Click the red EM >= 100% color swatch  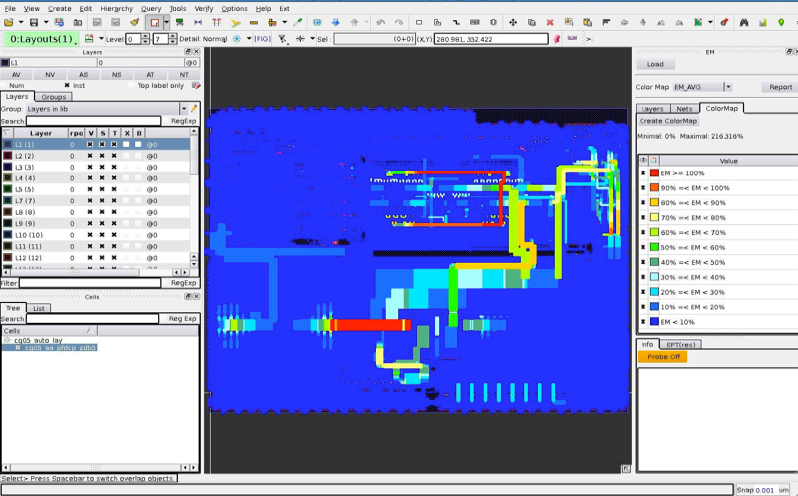pos(654,173)
